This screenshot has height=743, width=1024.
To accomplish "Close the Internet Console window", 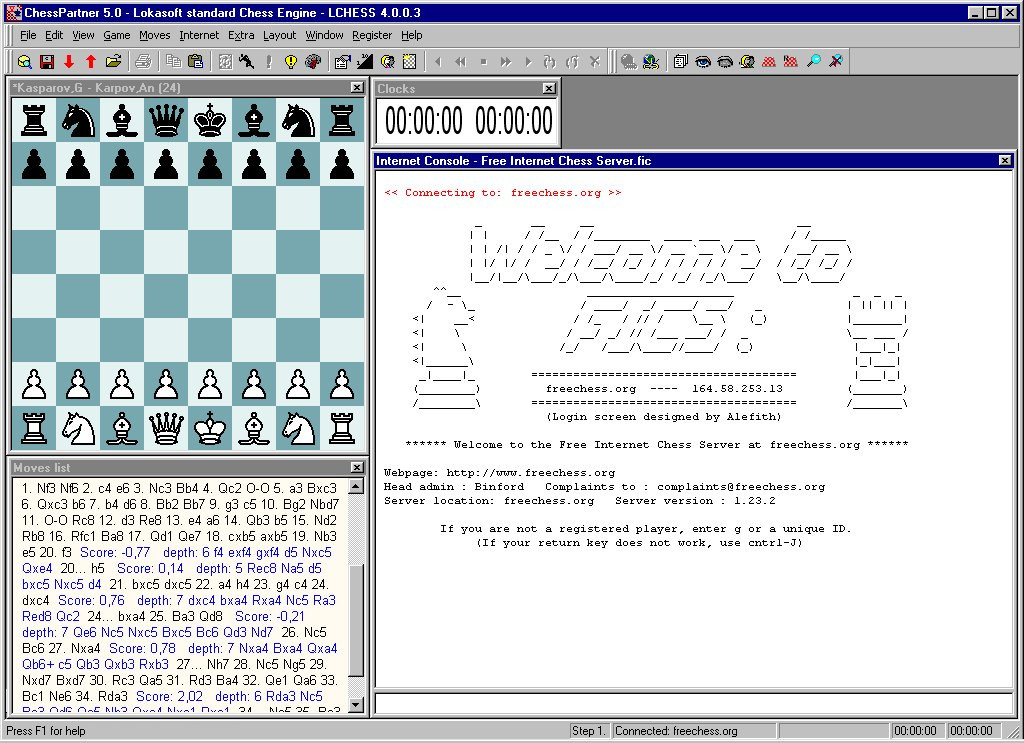I will [x=1005, y=161].
